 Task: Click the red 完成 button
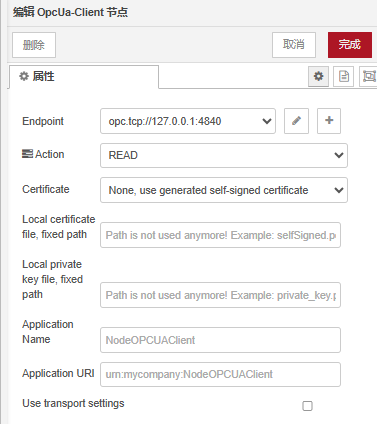pos(350,45)
